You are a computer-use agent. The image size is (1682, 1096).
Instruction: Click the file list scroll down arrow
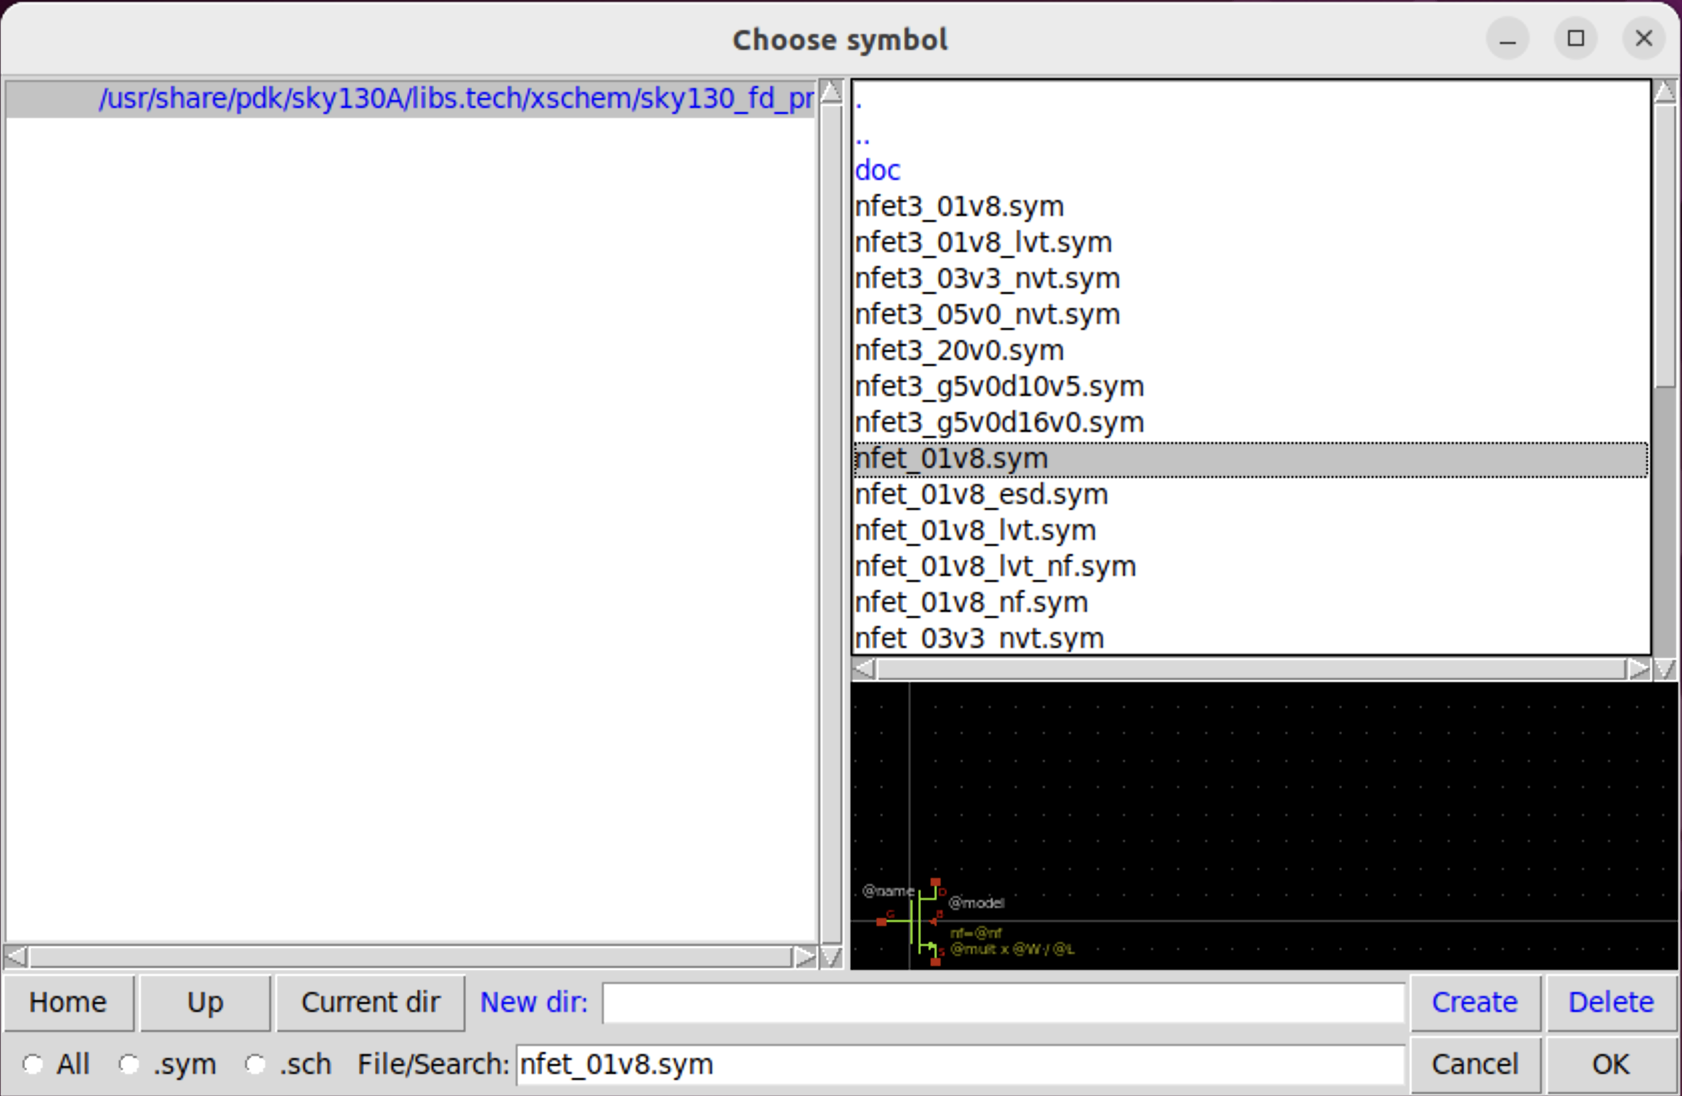pyautogui.click(x=1665, y=669)
